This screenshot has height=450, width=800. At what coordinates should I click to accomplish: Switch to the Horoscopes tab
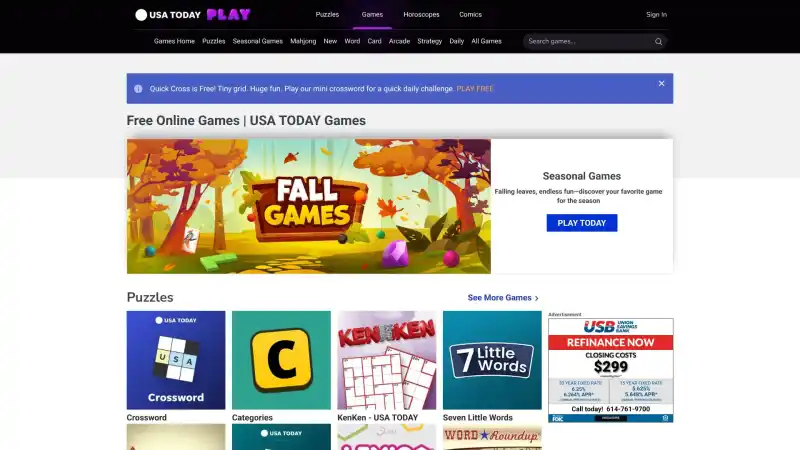pos(421,15)
